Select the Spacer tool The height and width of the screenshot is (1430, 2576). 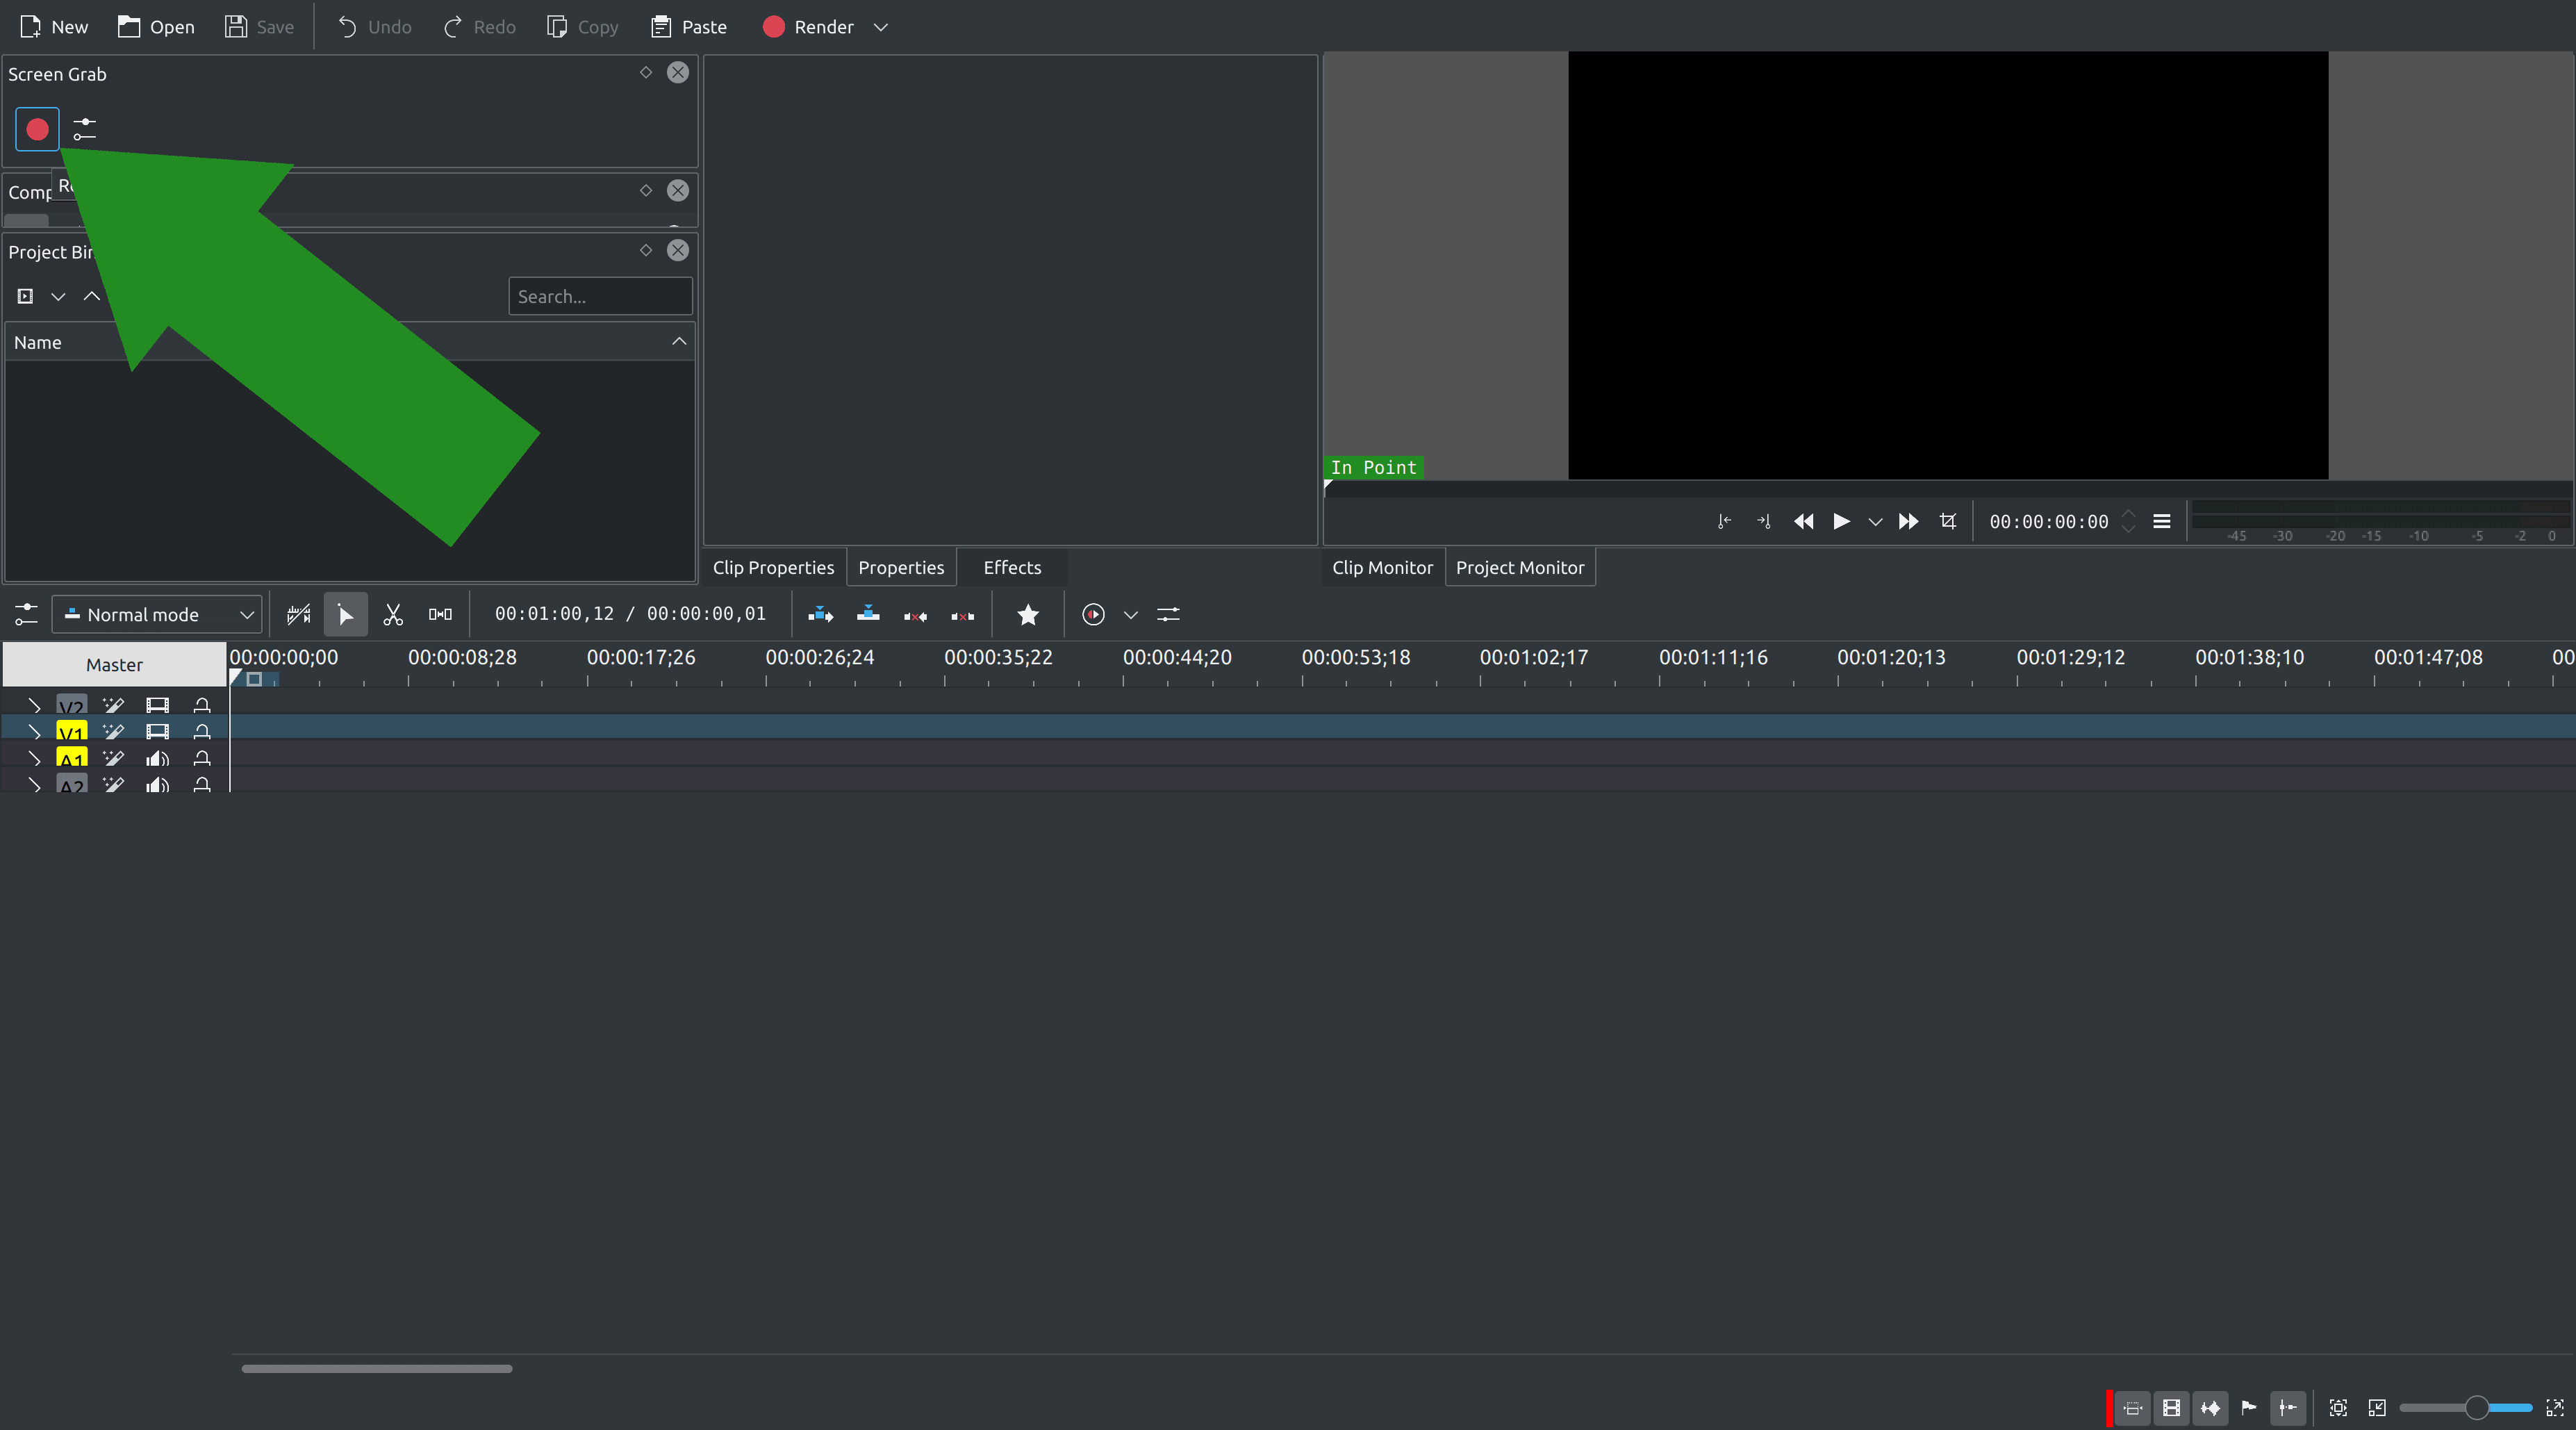pos(440,614)
